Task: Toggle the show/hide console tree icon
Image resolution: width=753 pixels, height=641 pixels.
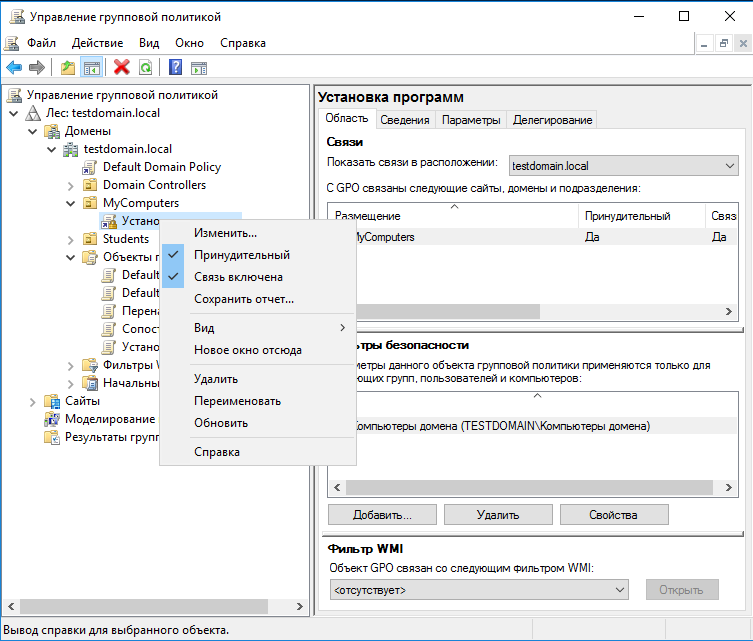Action: pyautogui.click(x=92, y=67)
